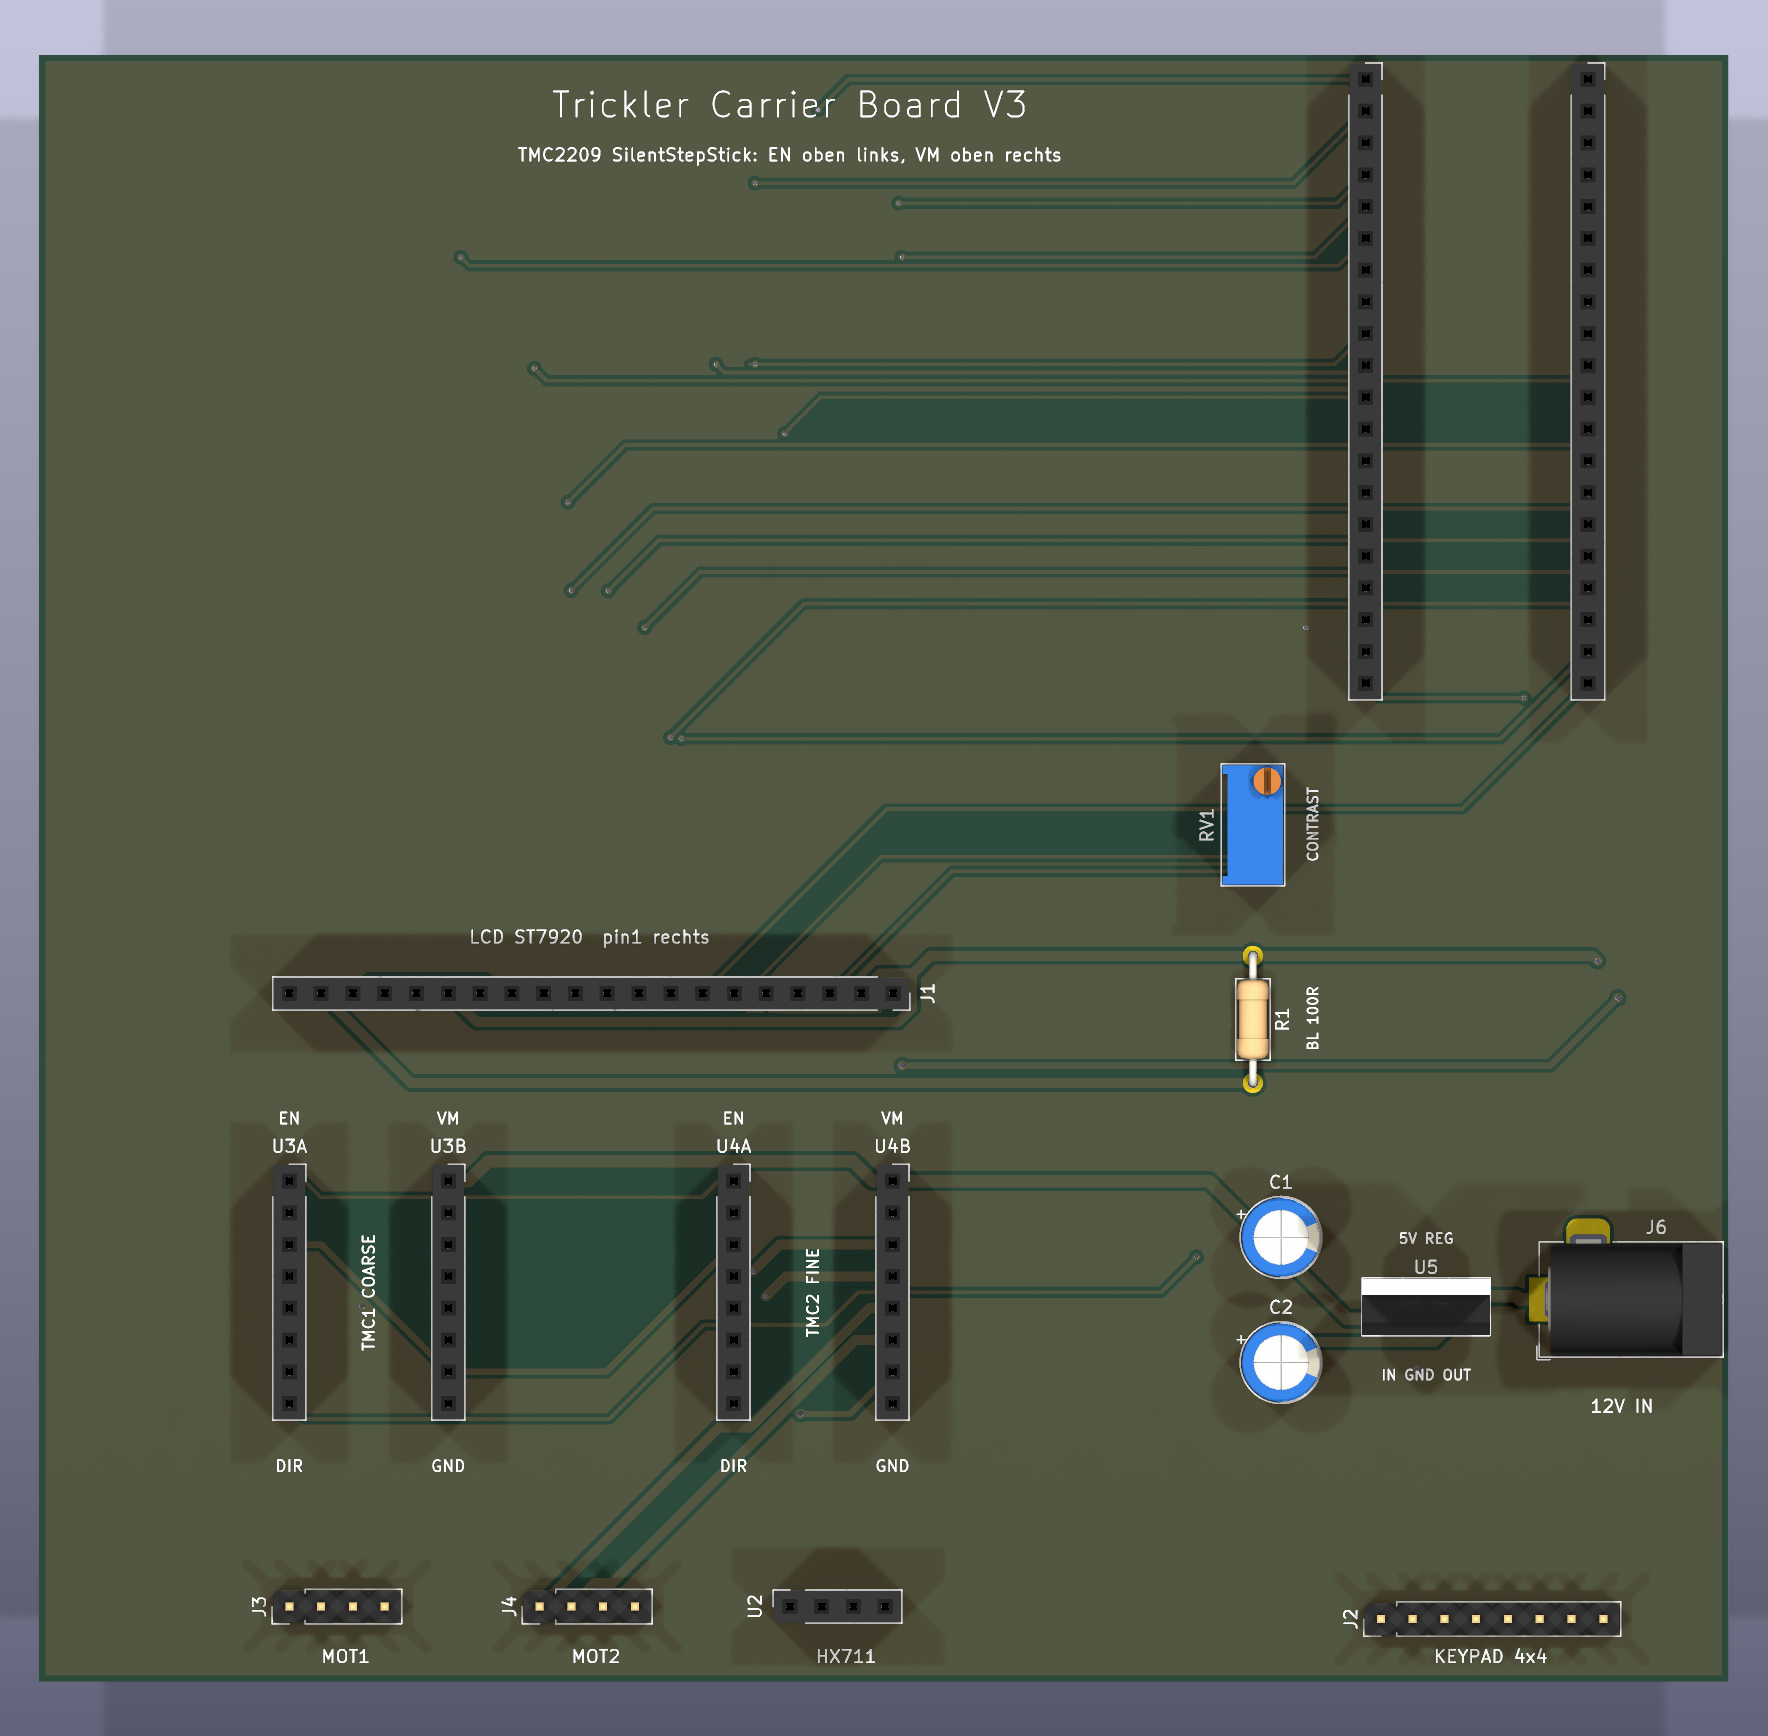This screenshot has width=1768, height=1736.
Task: Click the EN label above U3A
Action: (289, 1118)
